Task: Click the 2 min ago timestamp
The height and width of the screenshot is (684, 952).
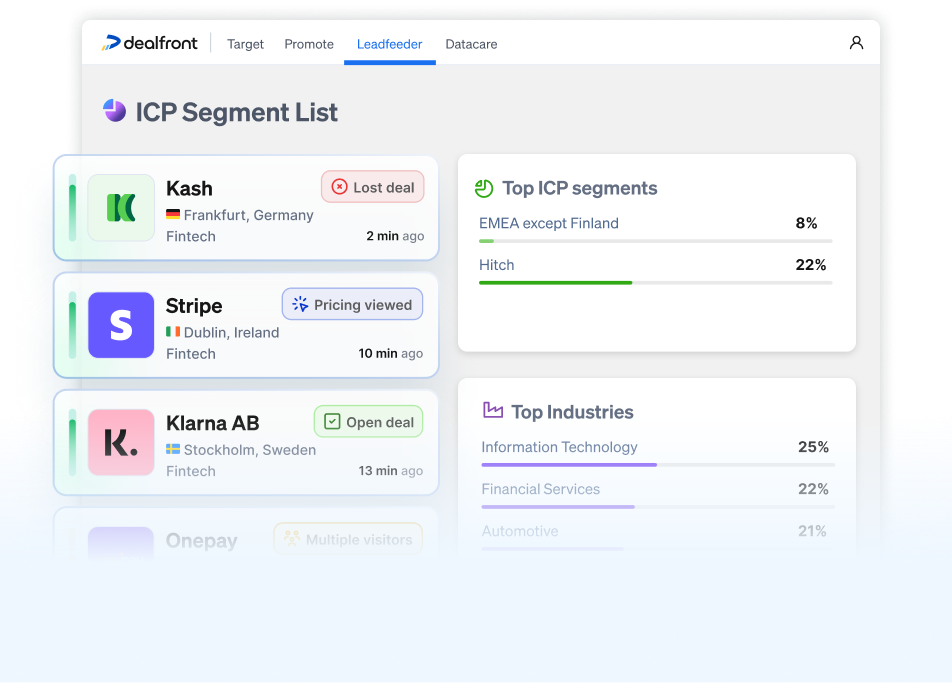Action: click(395, 236)
